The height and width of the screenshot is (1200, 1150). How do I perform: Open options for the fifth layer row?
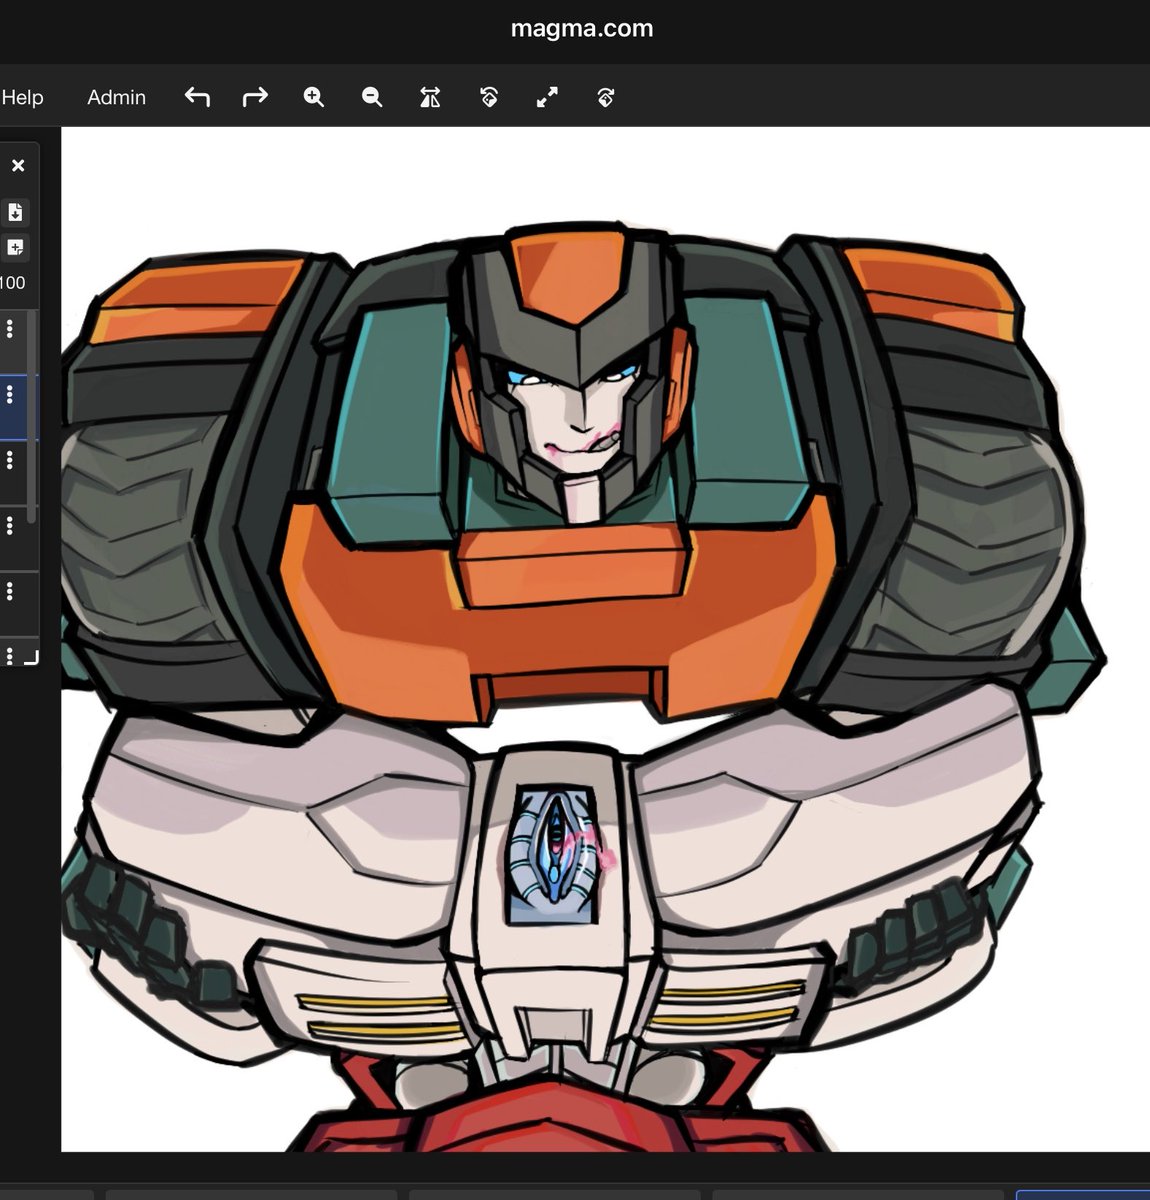[x=10, y=592]
